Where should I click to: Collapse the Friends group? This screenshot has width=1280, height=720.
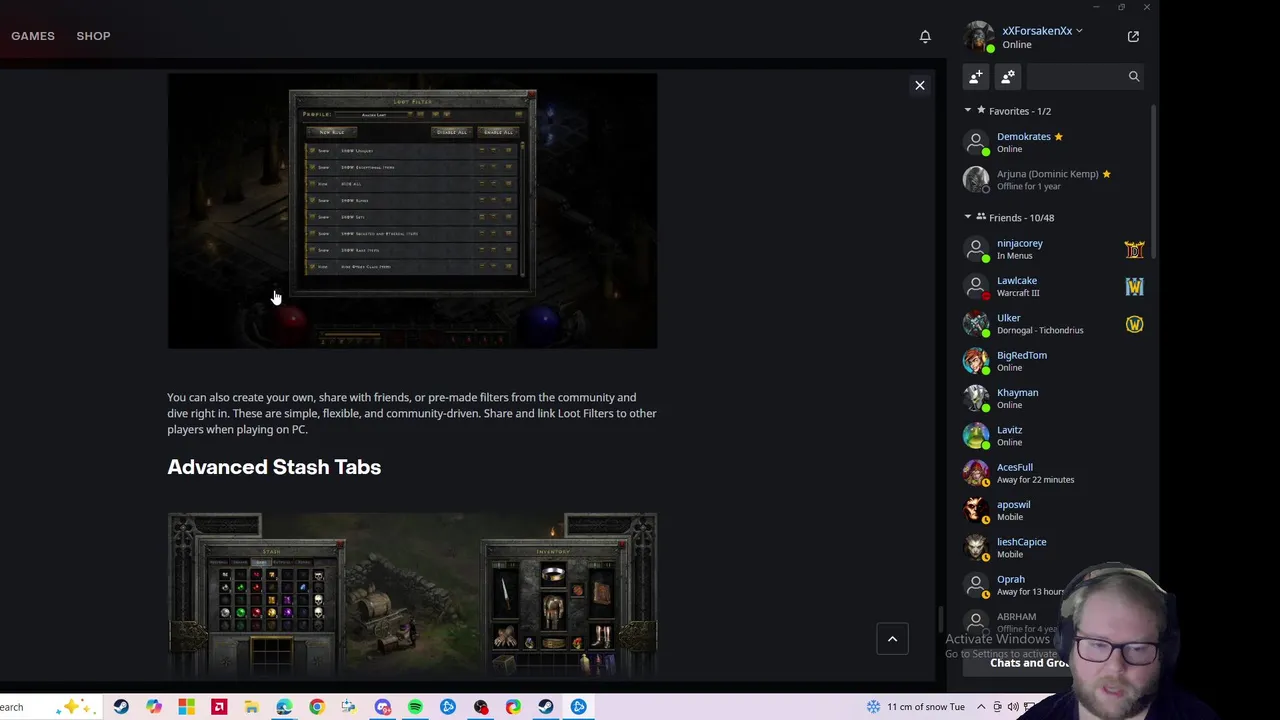click(968, 217)
